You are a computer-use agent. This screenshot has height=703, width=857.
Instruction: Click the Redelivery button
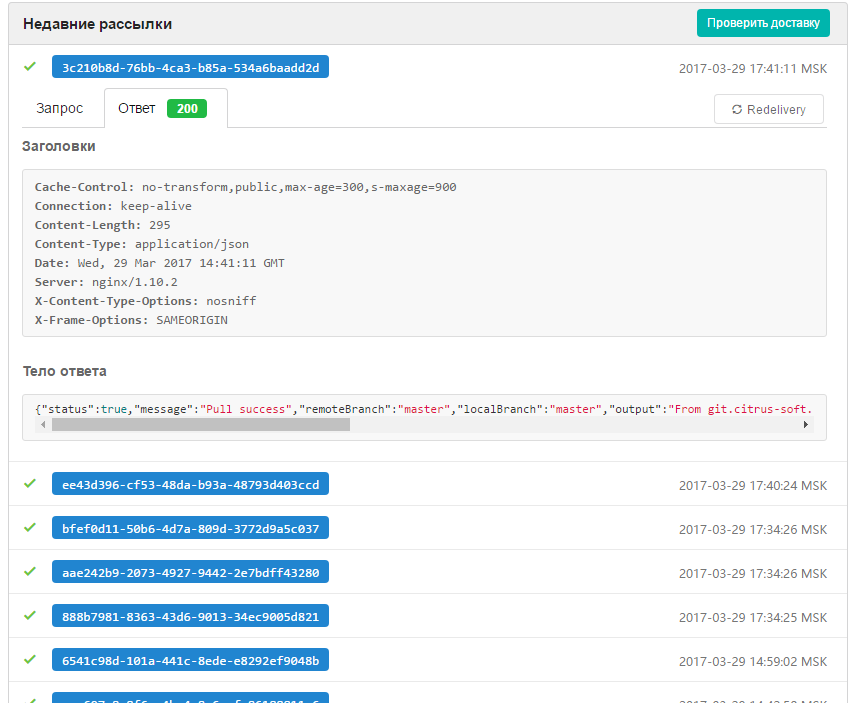tap(768, 109)
